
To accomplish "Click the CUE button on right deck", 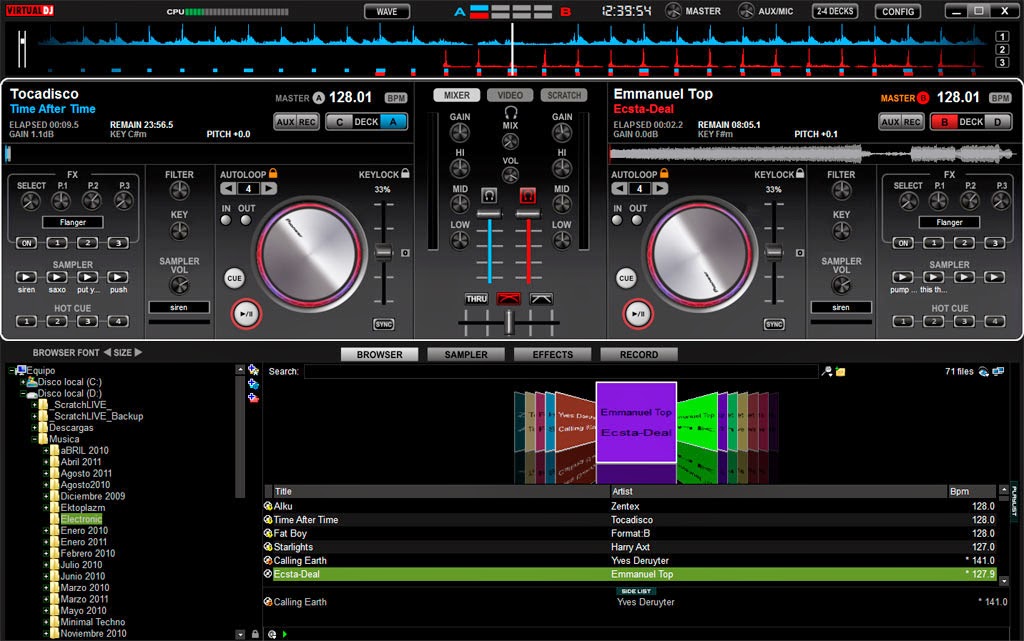I will point(626,278).
